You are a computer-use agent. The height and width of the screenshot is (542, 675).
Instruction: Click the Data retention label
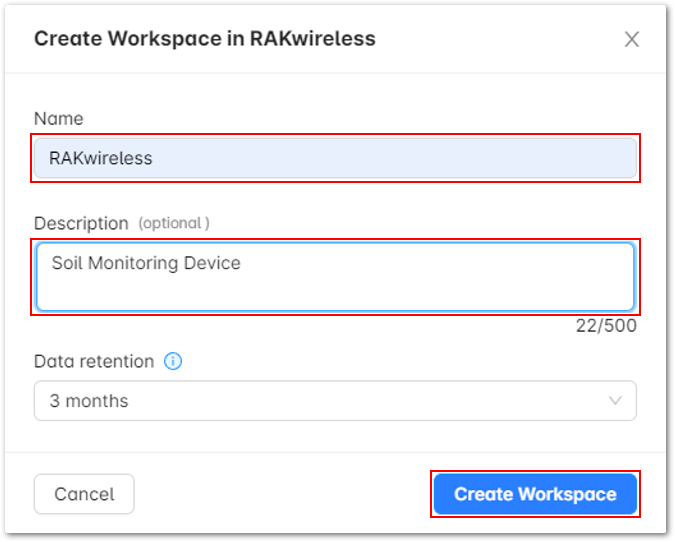point(94,361)
